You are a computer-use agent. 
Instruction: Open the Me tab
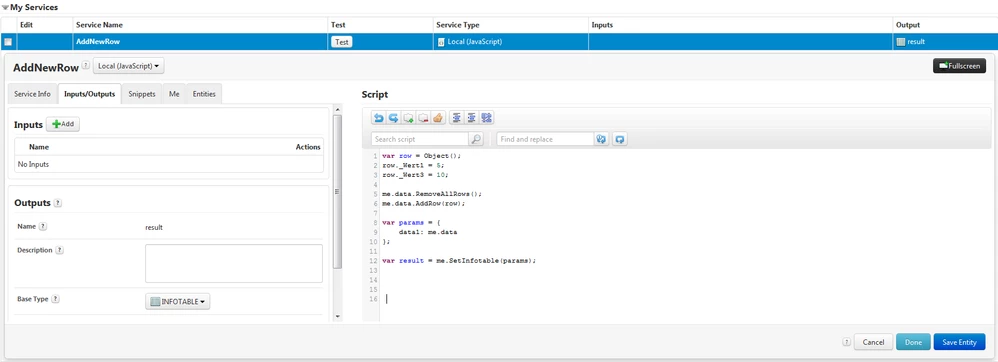click(x=174, y=94)
